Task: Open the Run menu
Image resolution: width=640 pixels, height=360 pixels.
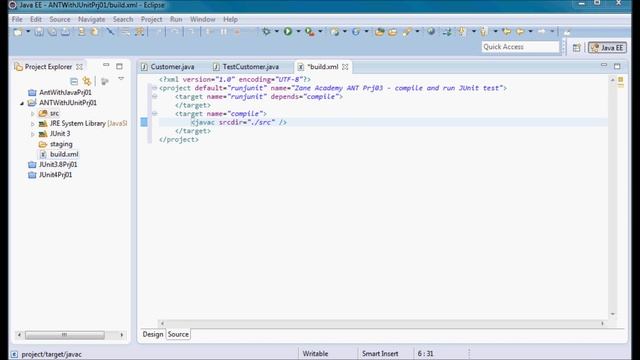Action: click(176, 19)
